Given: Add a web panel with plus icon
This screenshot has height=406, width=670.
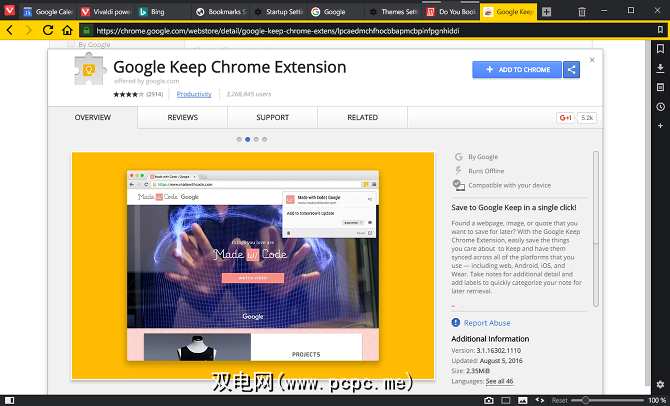Looking at the screenshot, I should click(x=660, y=126).
